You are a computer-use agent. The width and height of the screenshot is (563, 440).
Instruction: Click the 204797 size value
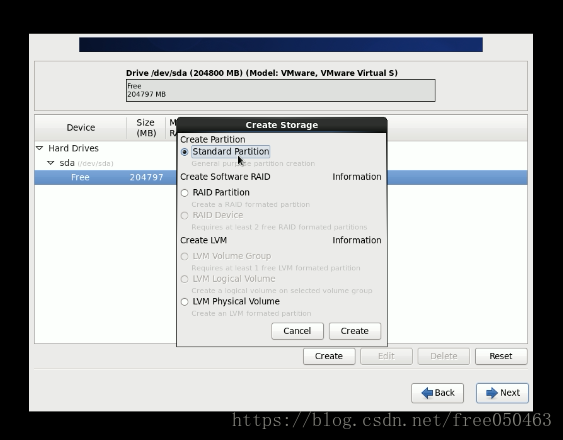(x=146, y=177)
